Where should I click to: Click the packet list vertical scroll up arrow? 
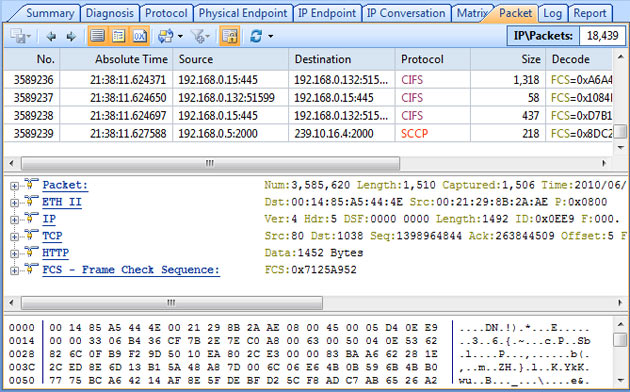621,57
